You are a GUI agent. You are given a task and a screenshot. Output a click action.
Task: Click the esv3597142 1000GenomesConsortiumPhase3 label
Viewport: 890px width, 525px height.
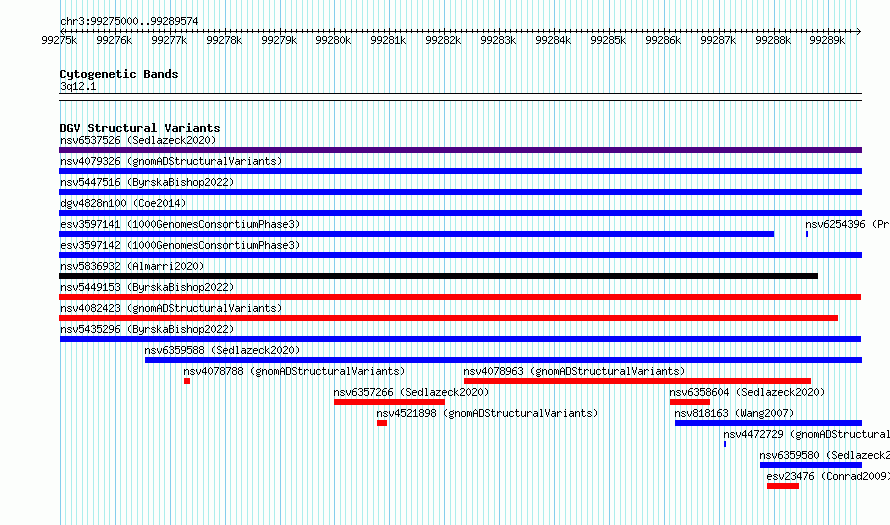[180, 245]
